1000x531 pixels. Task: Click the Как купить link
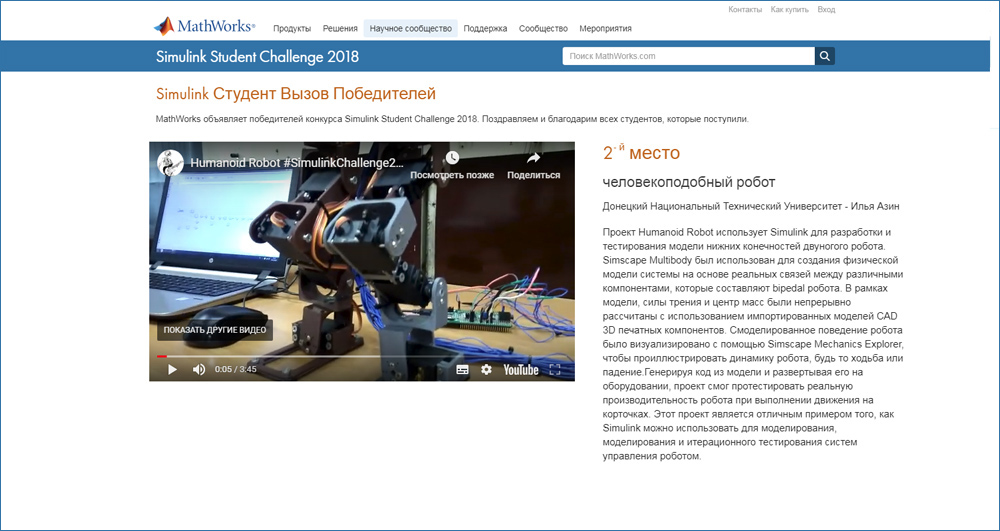point(790,10)
